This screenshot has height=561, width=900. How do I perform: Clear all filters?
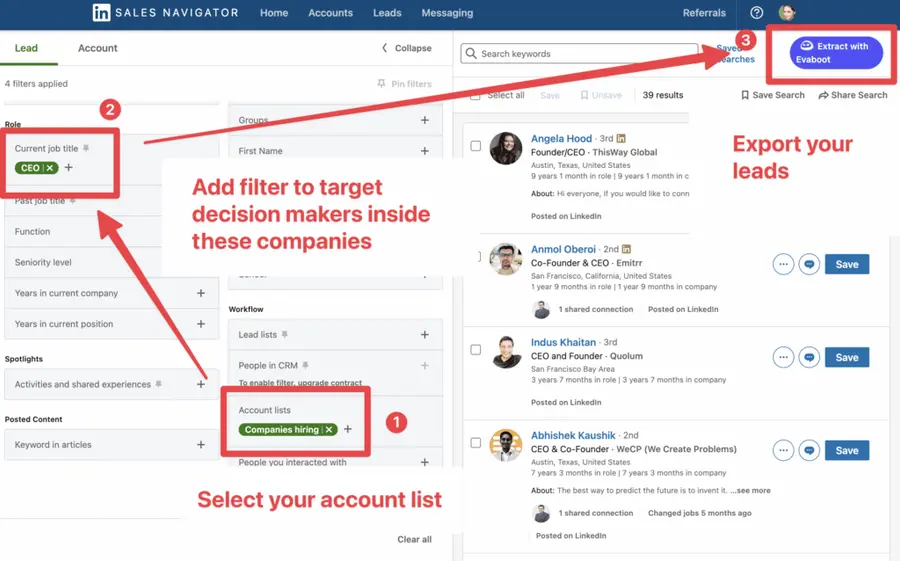pos(414,539)
